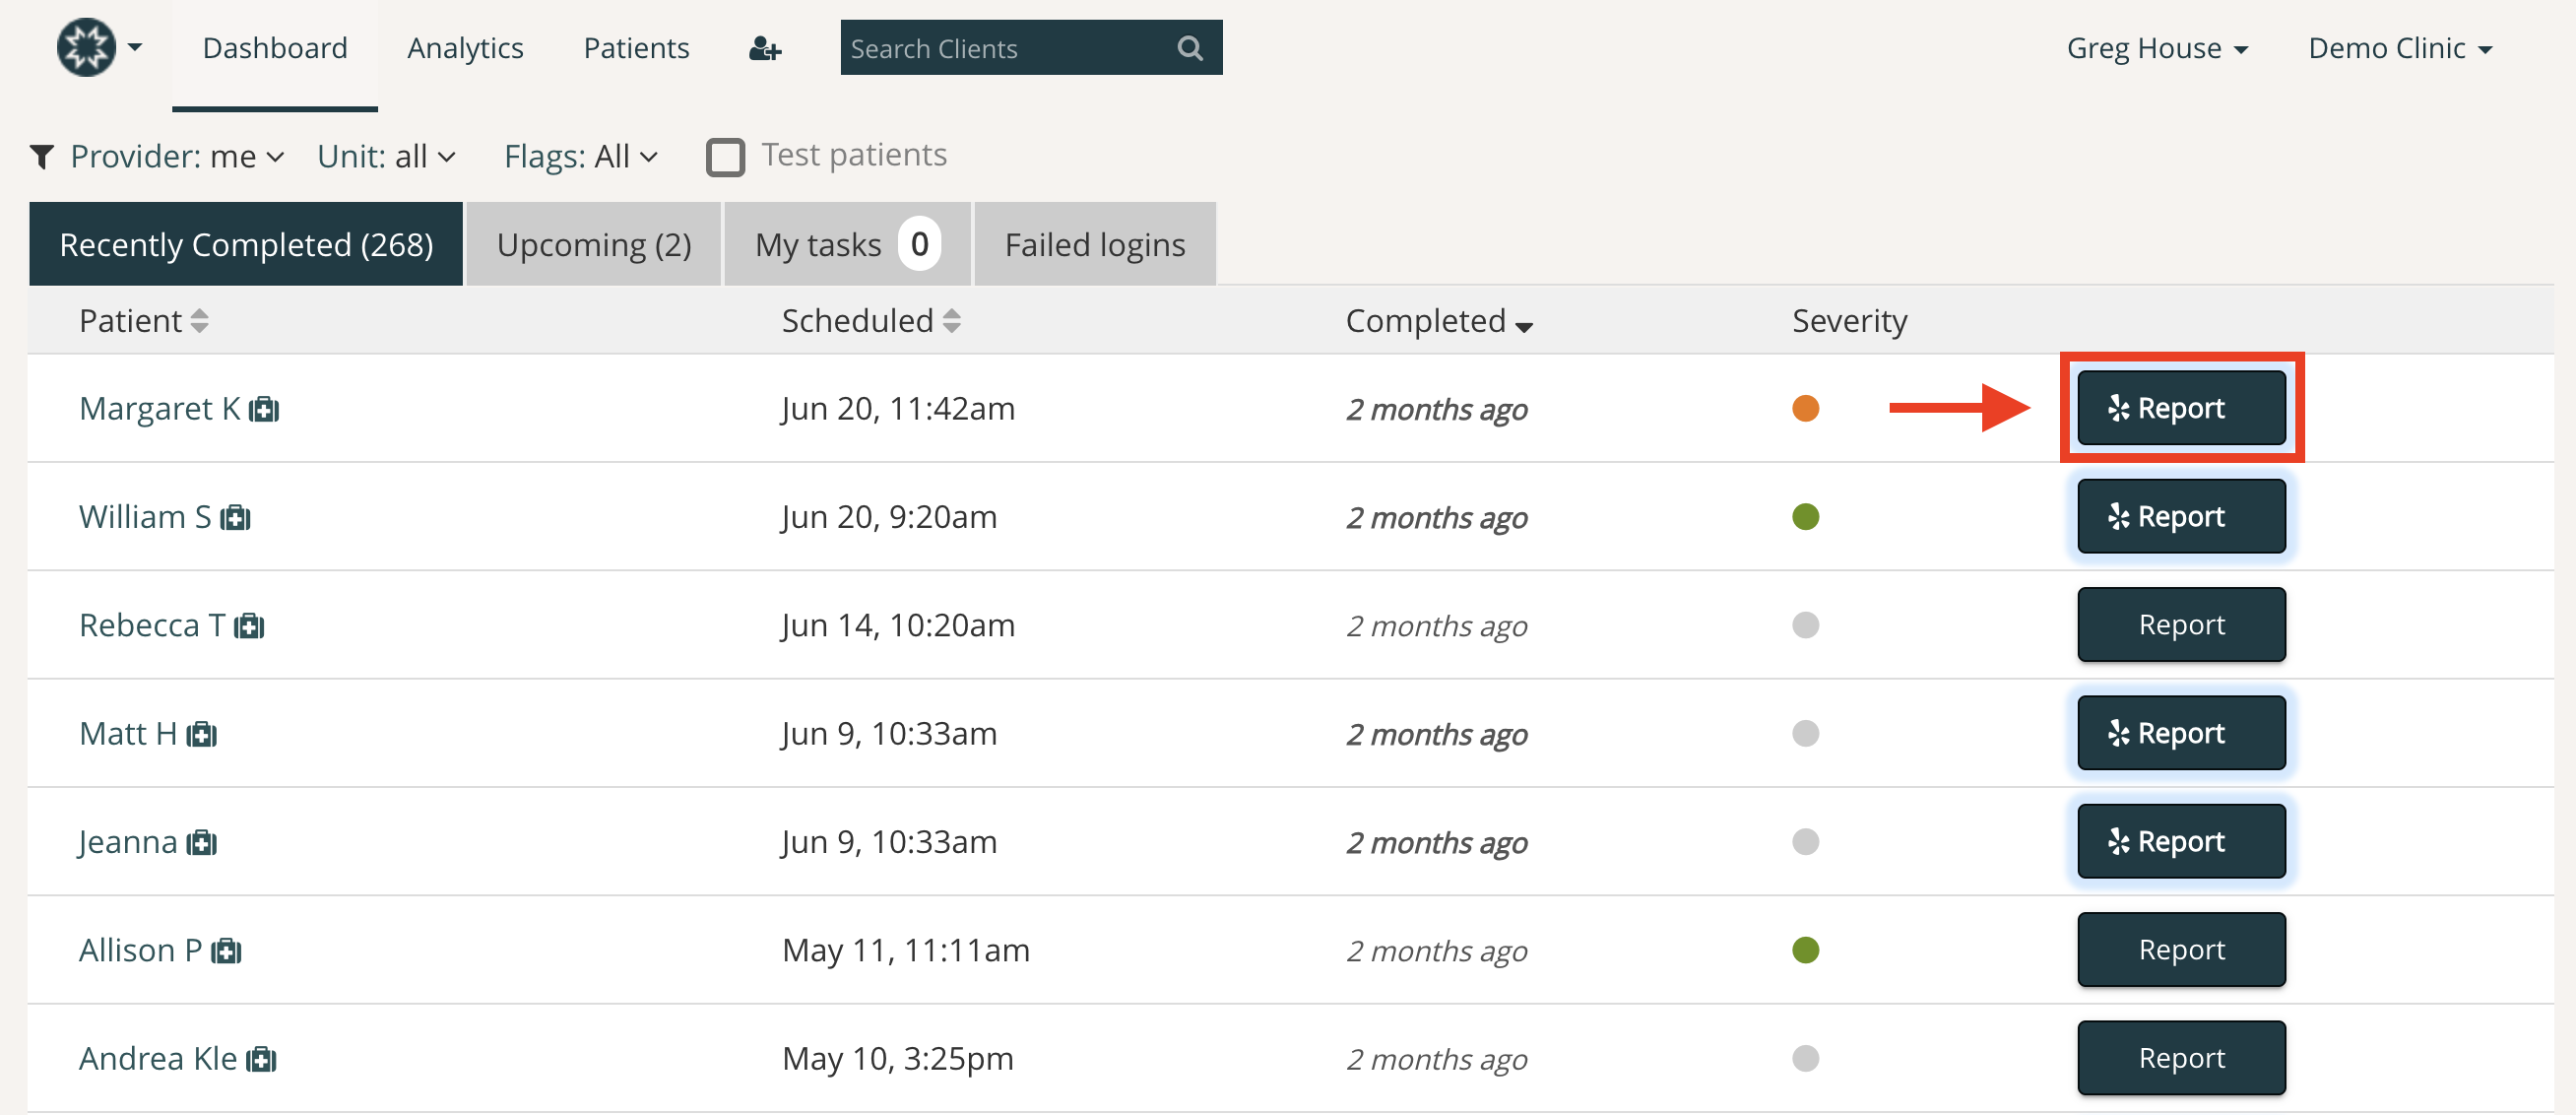Click the My tasks count badge 0
The height and width of the screenshot is (1115, 2576).
919,244
